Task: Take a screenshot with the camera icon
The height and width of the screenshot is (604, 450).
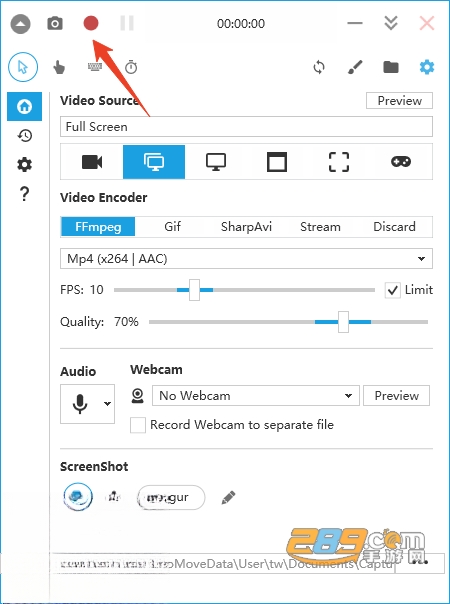Action: (x=55, y=23)
